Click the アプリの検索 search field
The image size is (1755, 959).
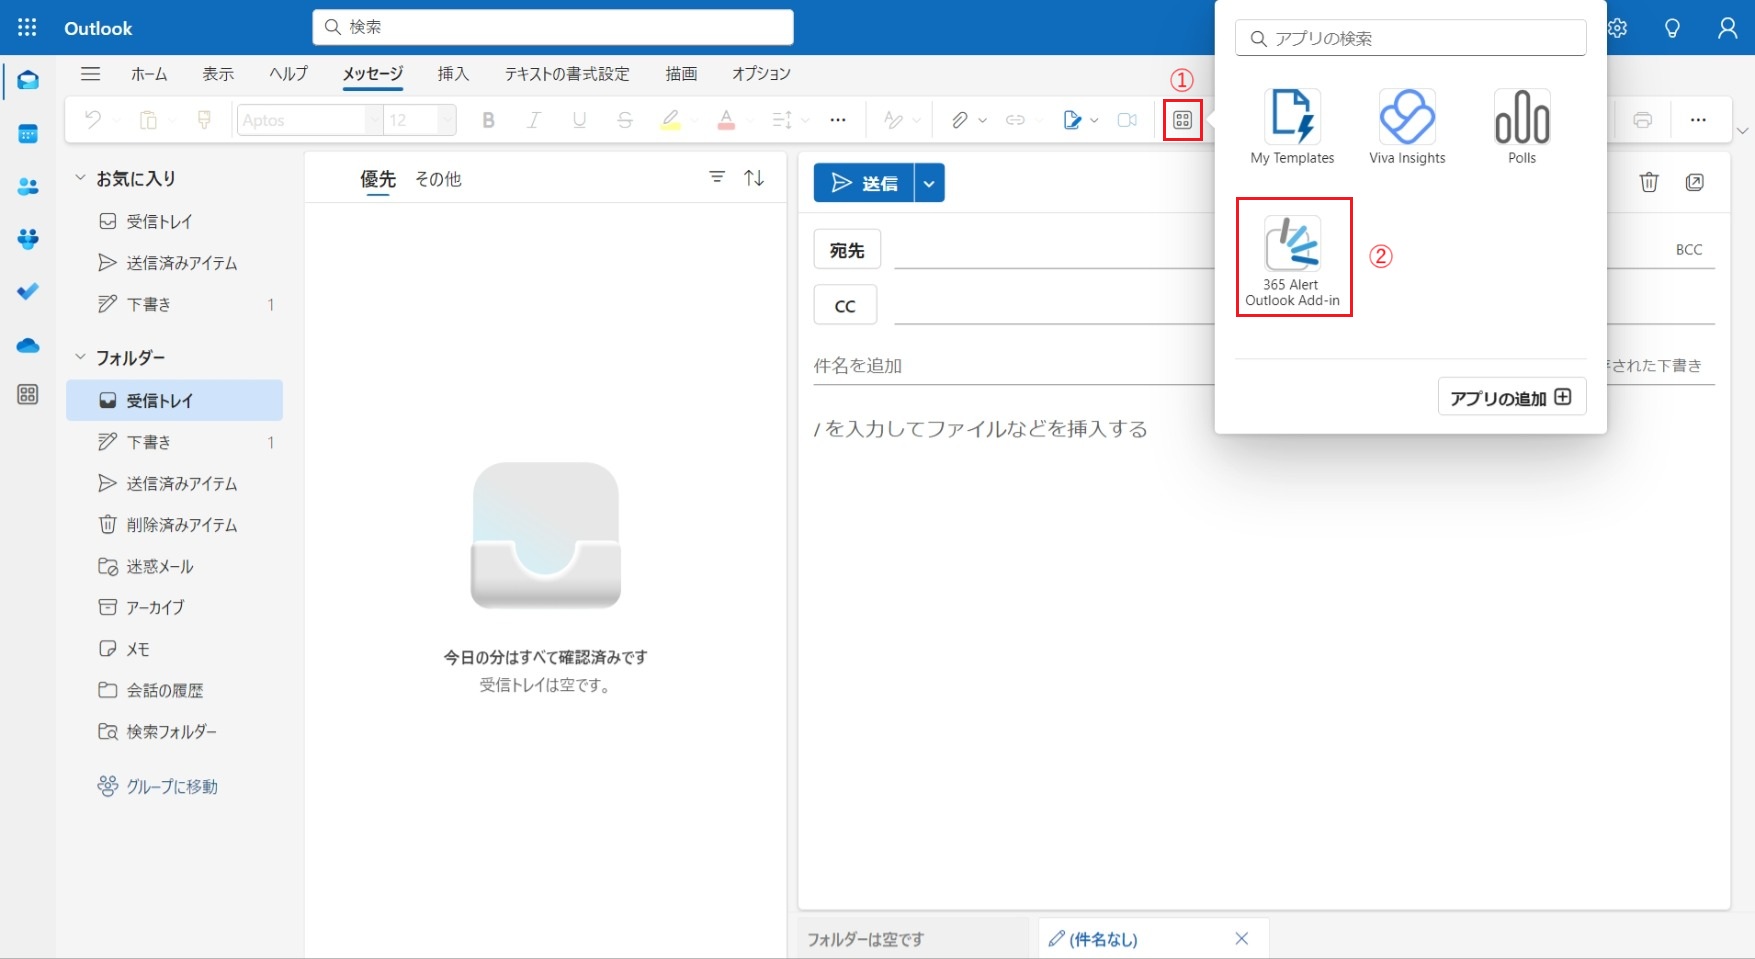(1410, 38)
